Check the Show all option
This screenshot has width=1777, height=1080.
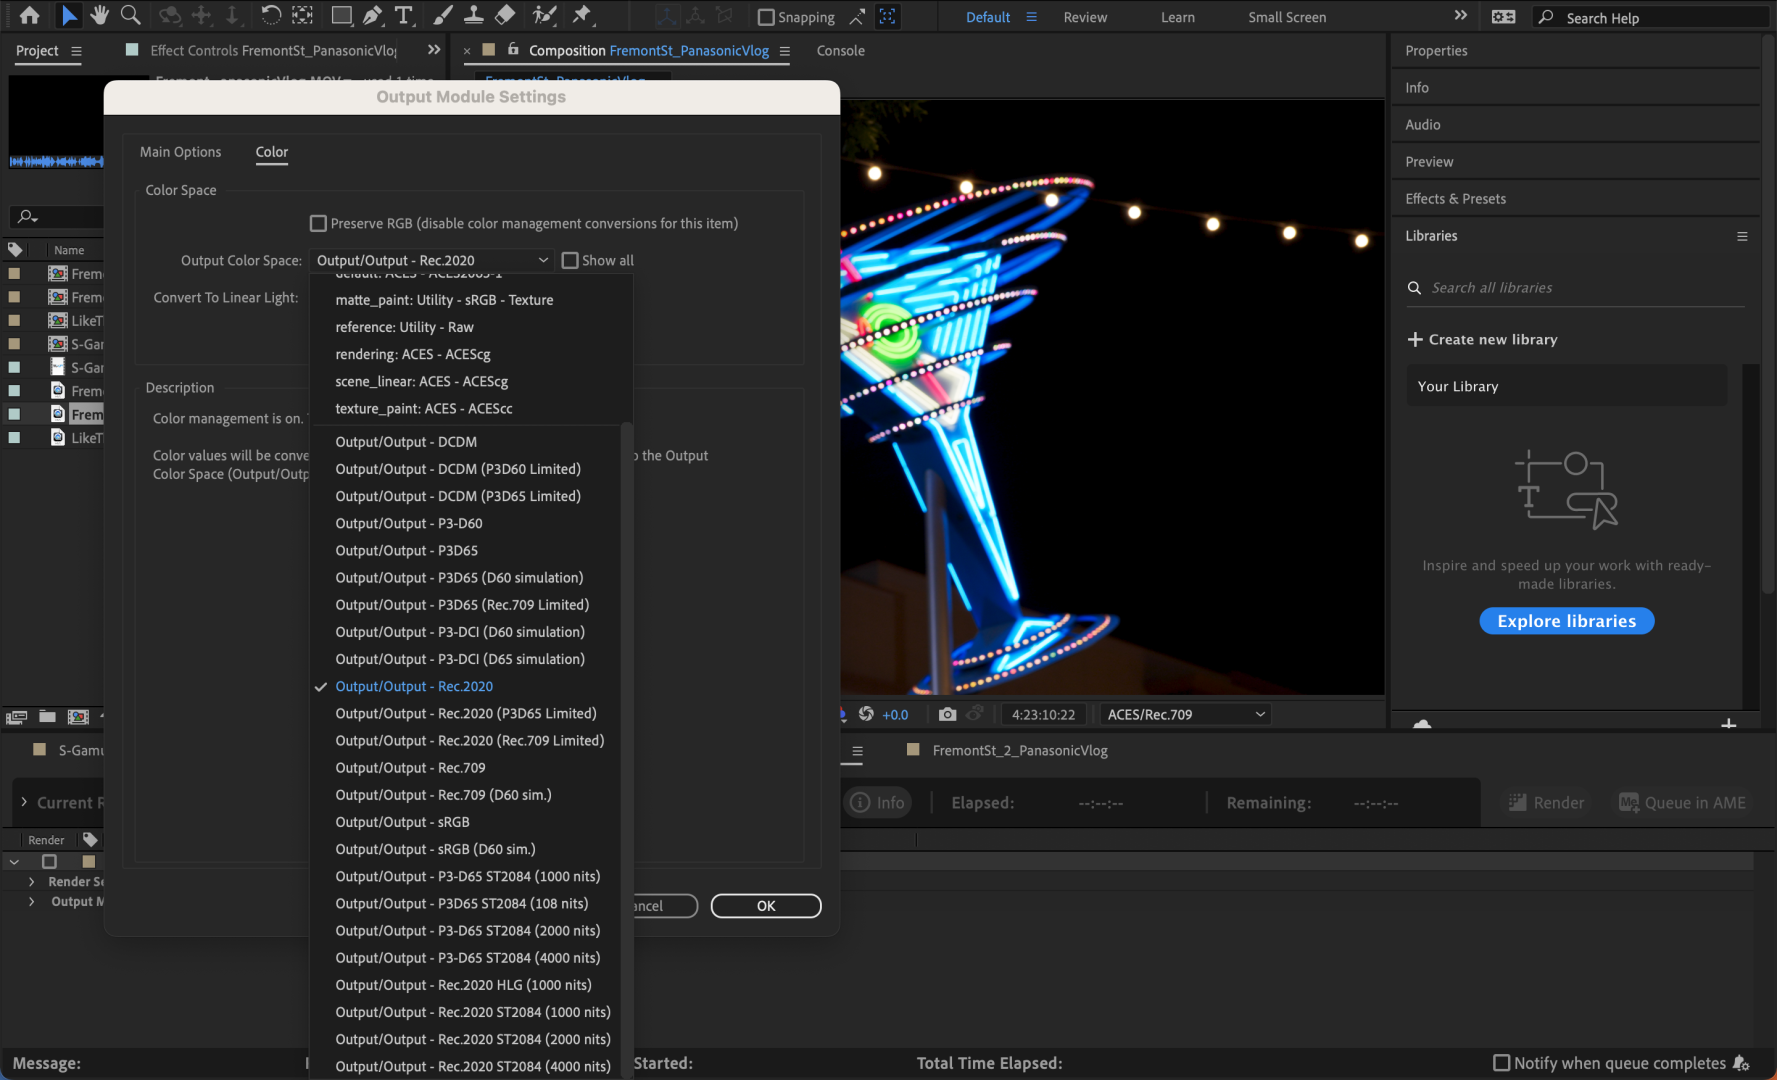tap(570, 260)
